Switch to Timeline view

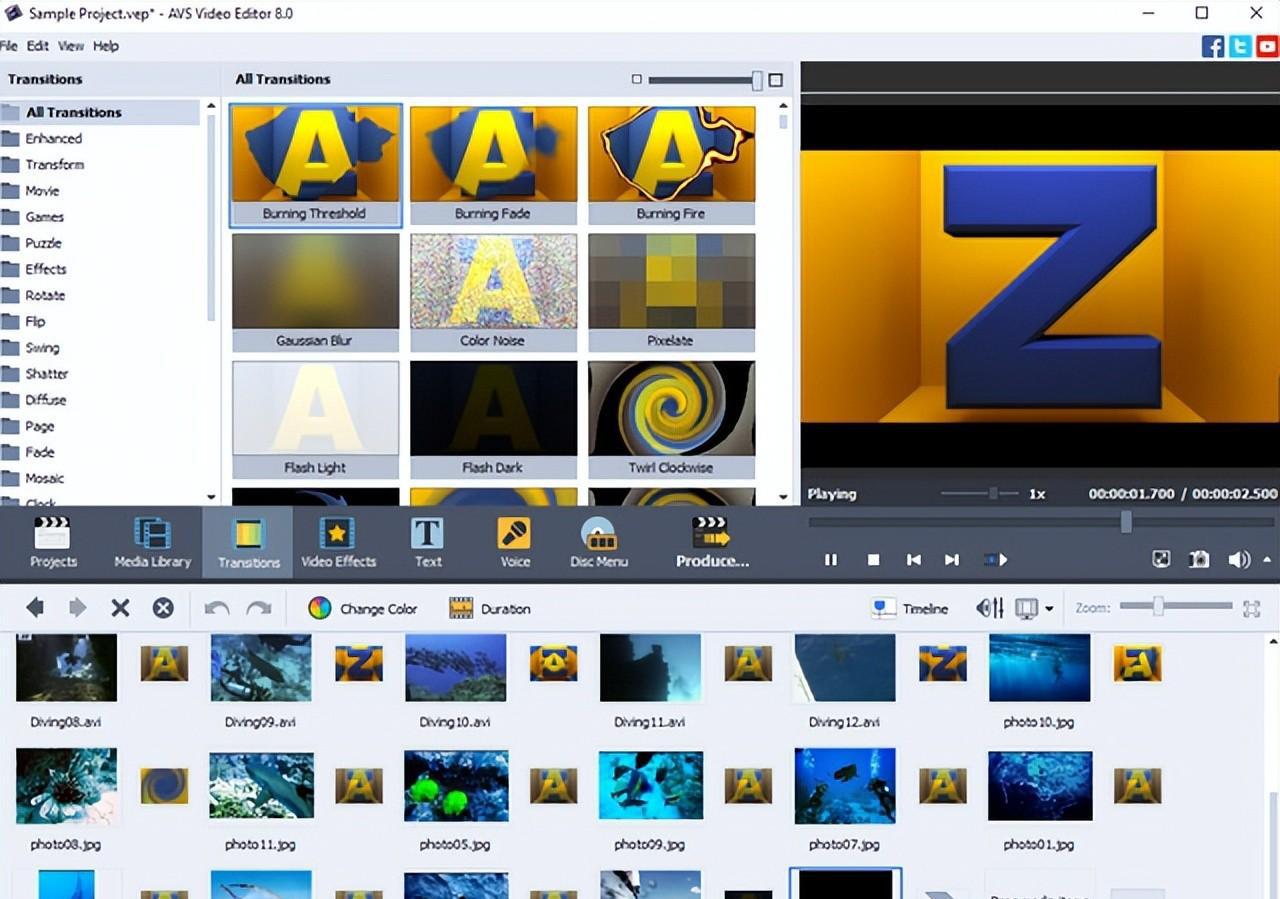coord(910,608)
